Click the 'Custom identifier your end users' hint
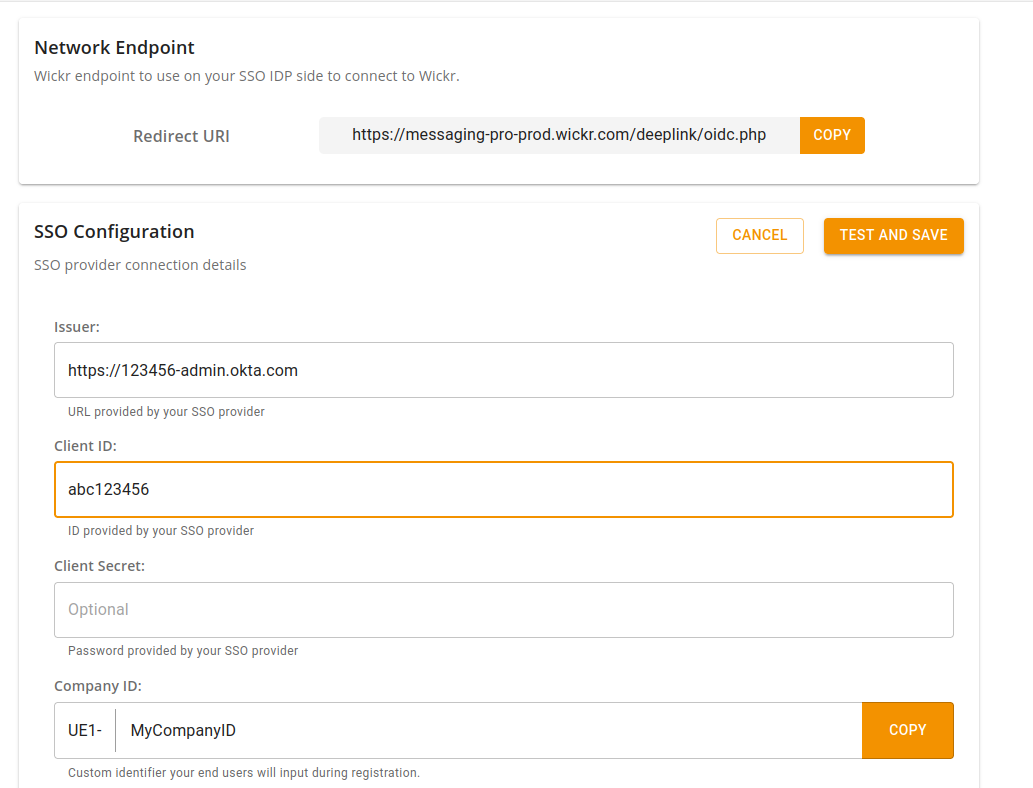This screenshot has height=788, width=1033. 244,773
